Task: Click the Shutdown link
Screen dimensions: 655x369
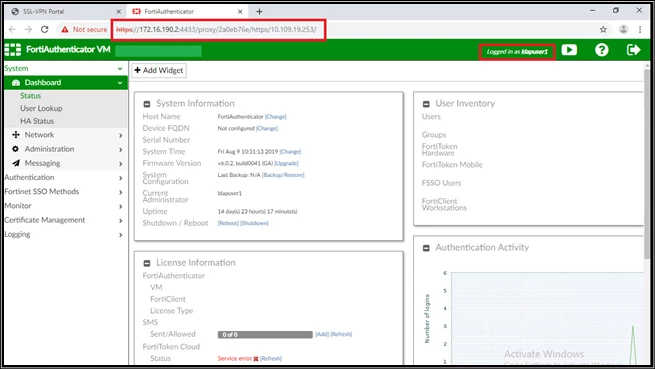Action: point(254,223)
